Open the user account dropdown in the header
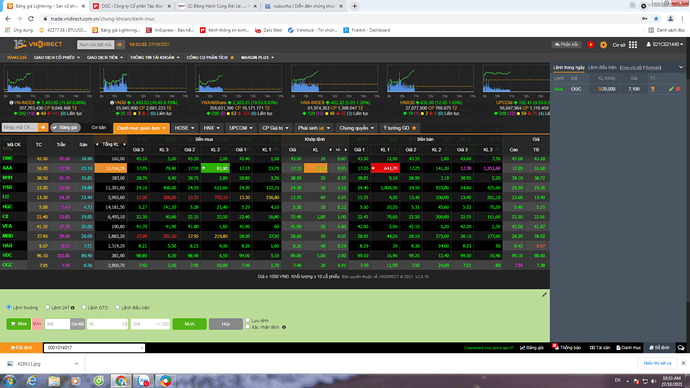690x388 pixels. 664,44
